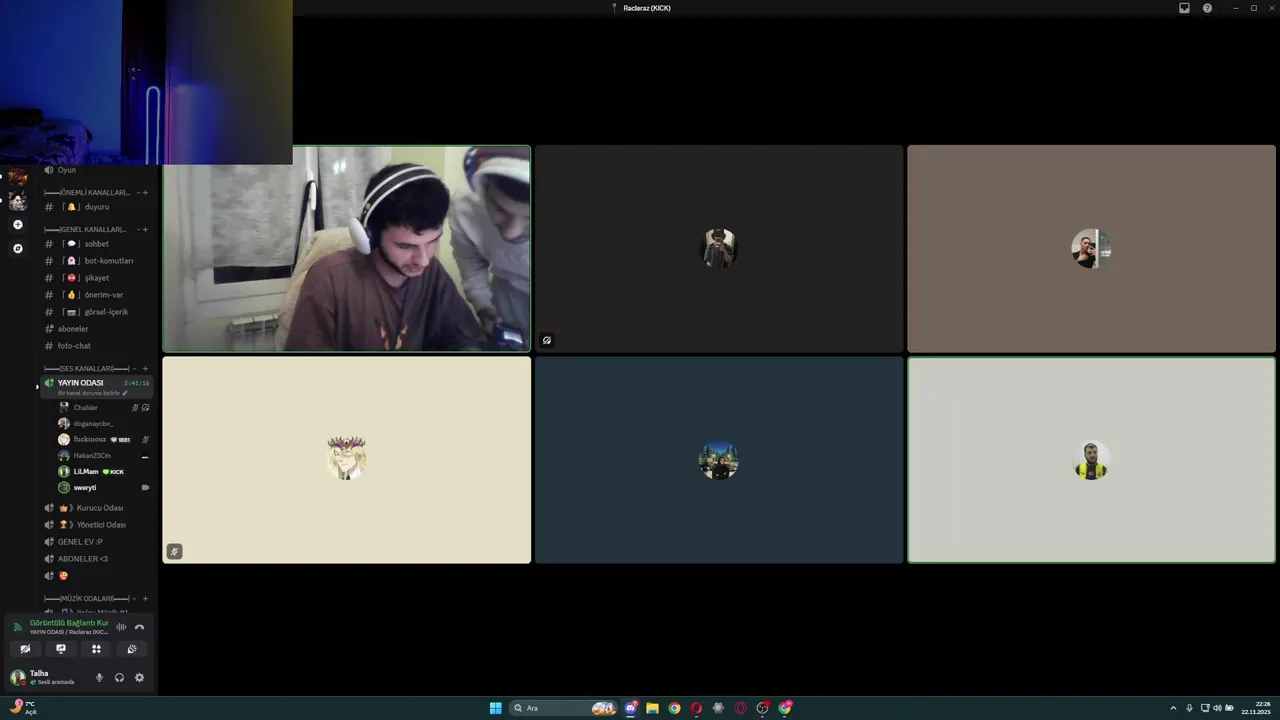Open the Discord inbox icon in title bar
This screenshot has height=720, width=1280.
click(x=1184, y=8)
